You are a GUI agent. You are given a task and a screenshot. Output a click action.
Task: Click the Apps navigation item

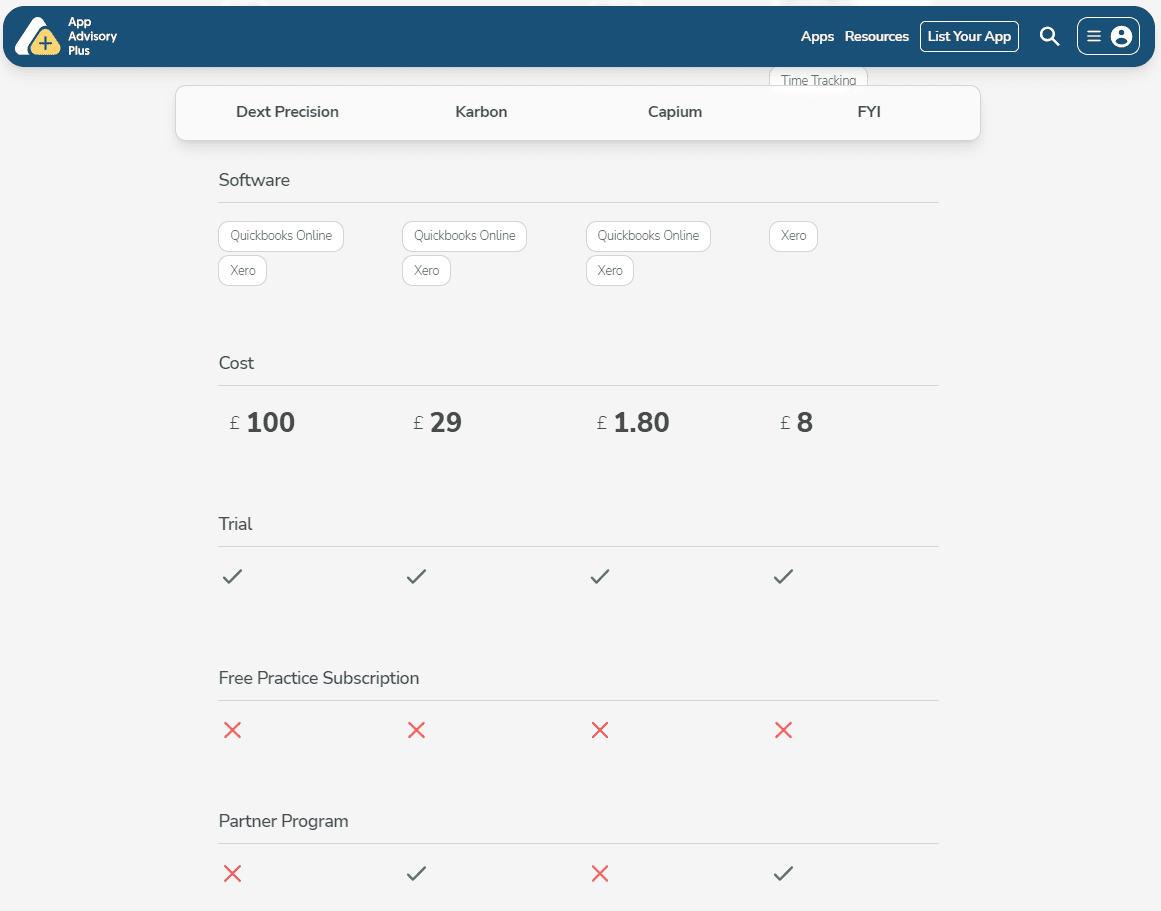click(x=817, y=37)
